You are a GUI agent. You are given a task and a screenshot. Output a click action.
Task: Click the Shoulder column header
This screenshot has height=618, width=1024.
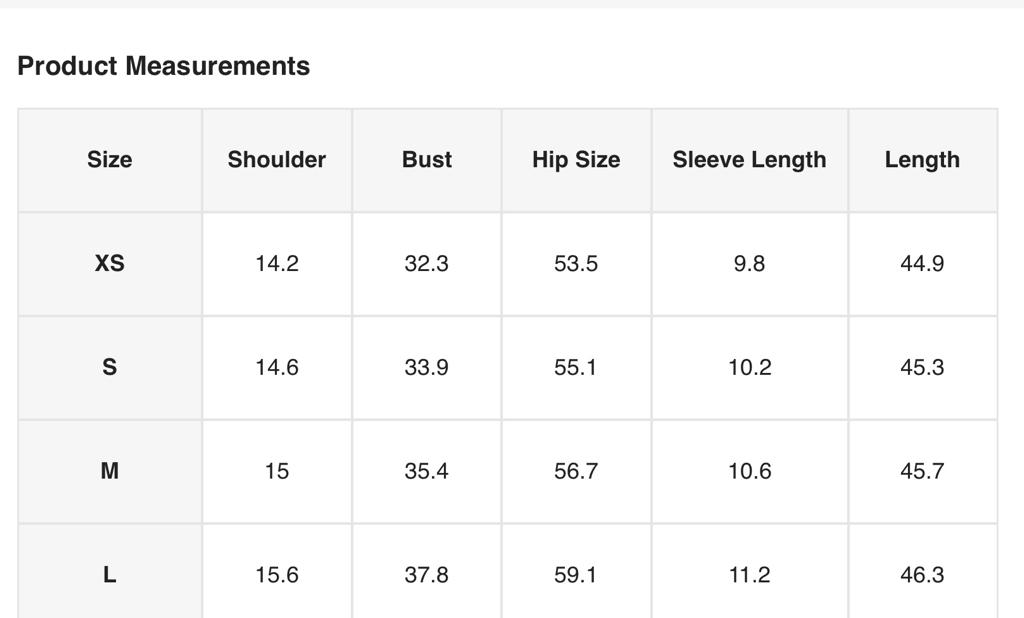pyautogui.click(x=277, y=160)
